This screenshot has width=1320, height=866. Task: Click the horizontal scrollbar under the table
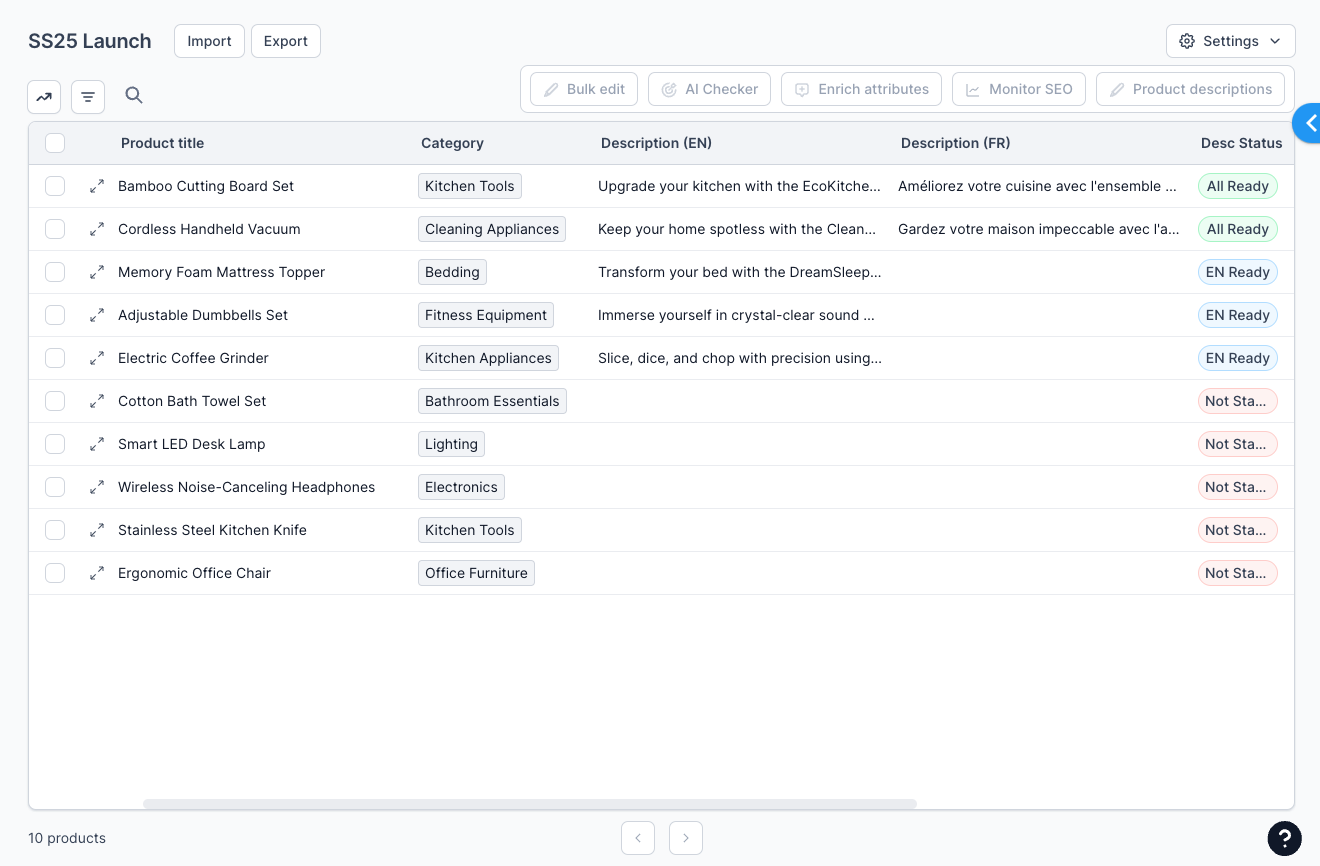[x=530, y=804]
